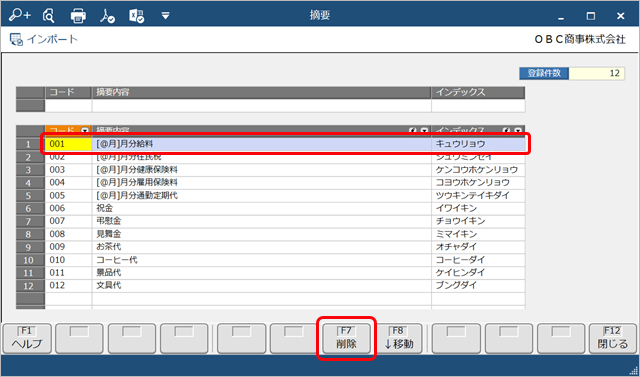Click the インポート icon
640x377 pixels.
click(x=16, y=39)
